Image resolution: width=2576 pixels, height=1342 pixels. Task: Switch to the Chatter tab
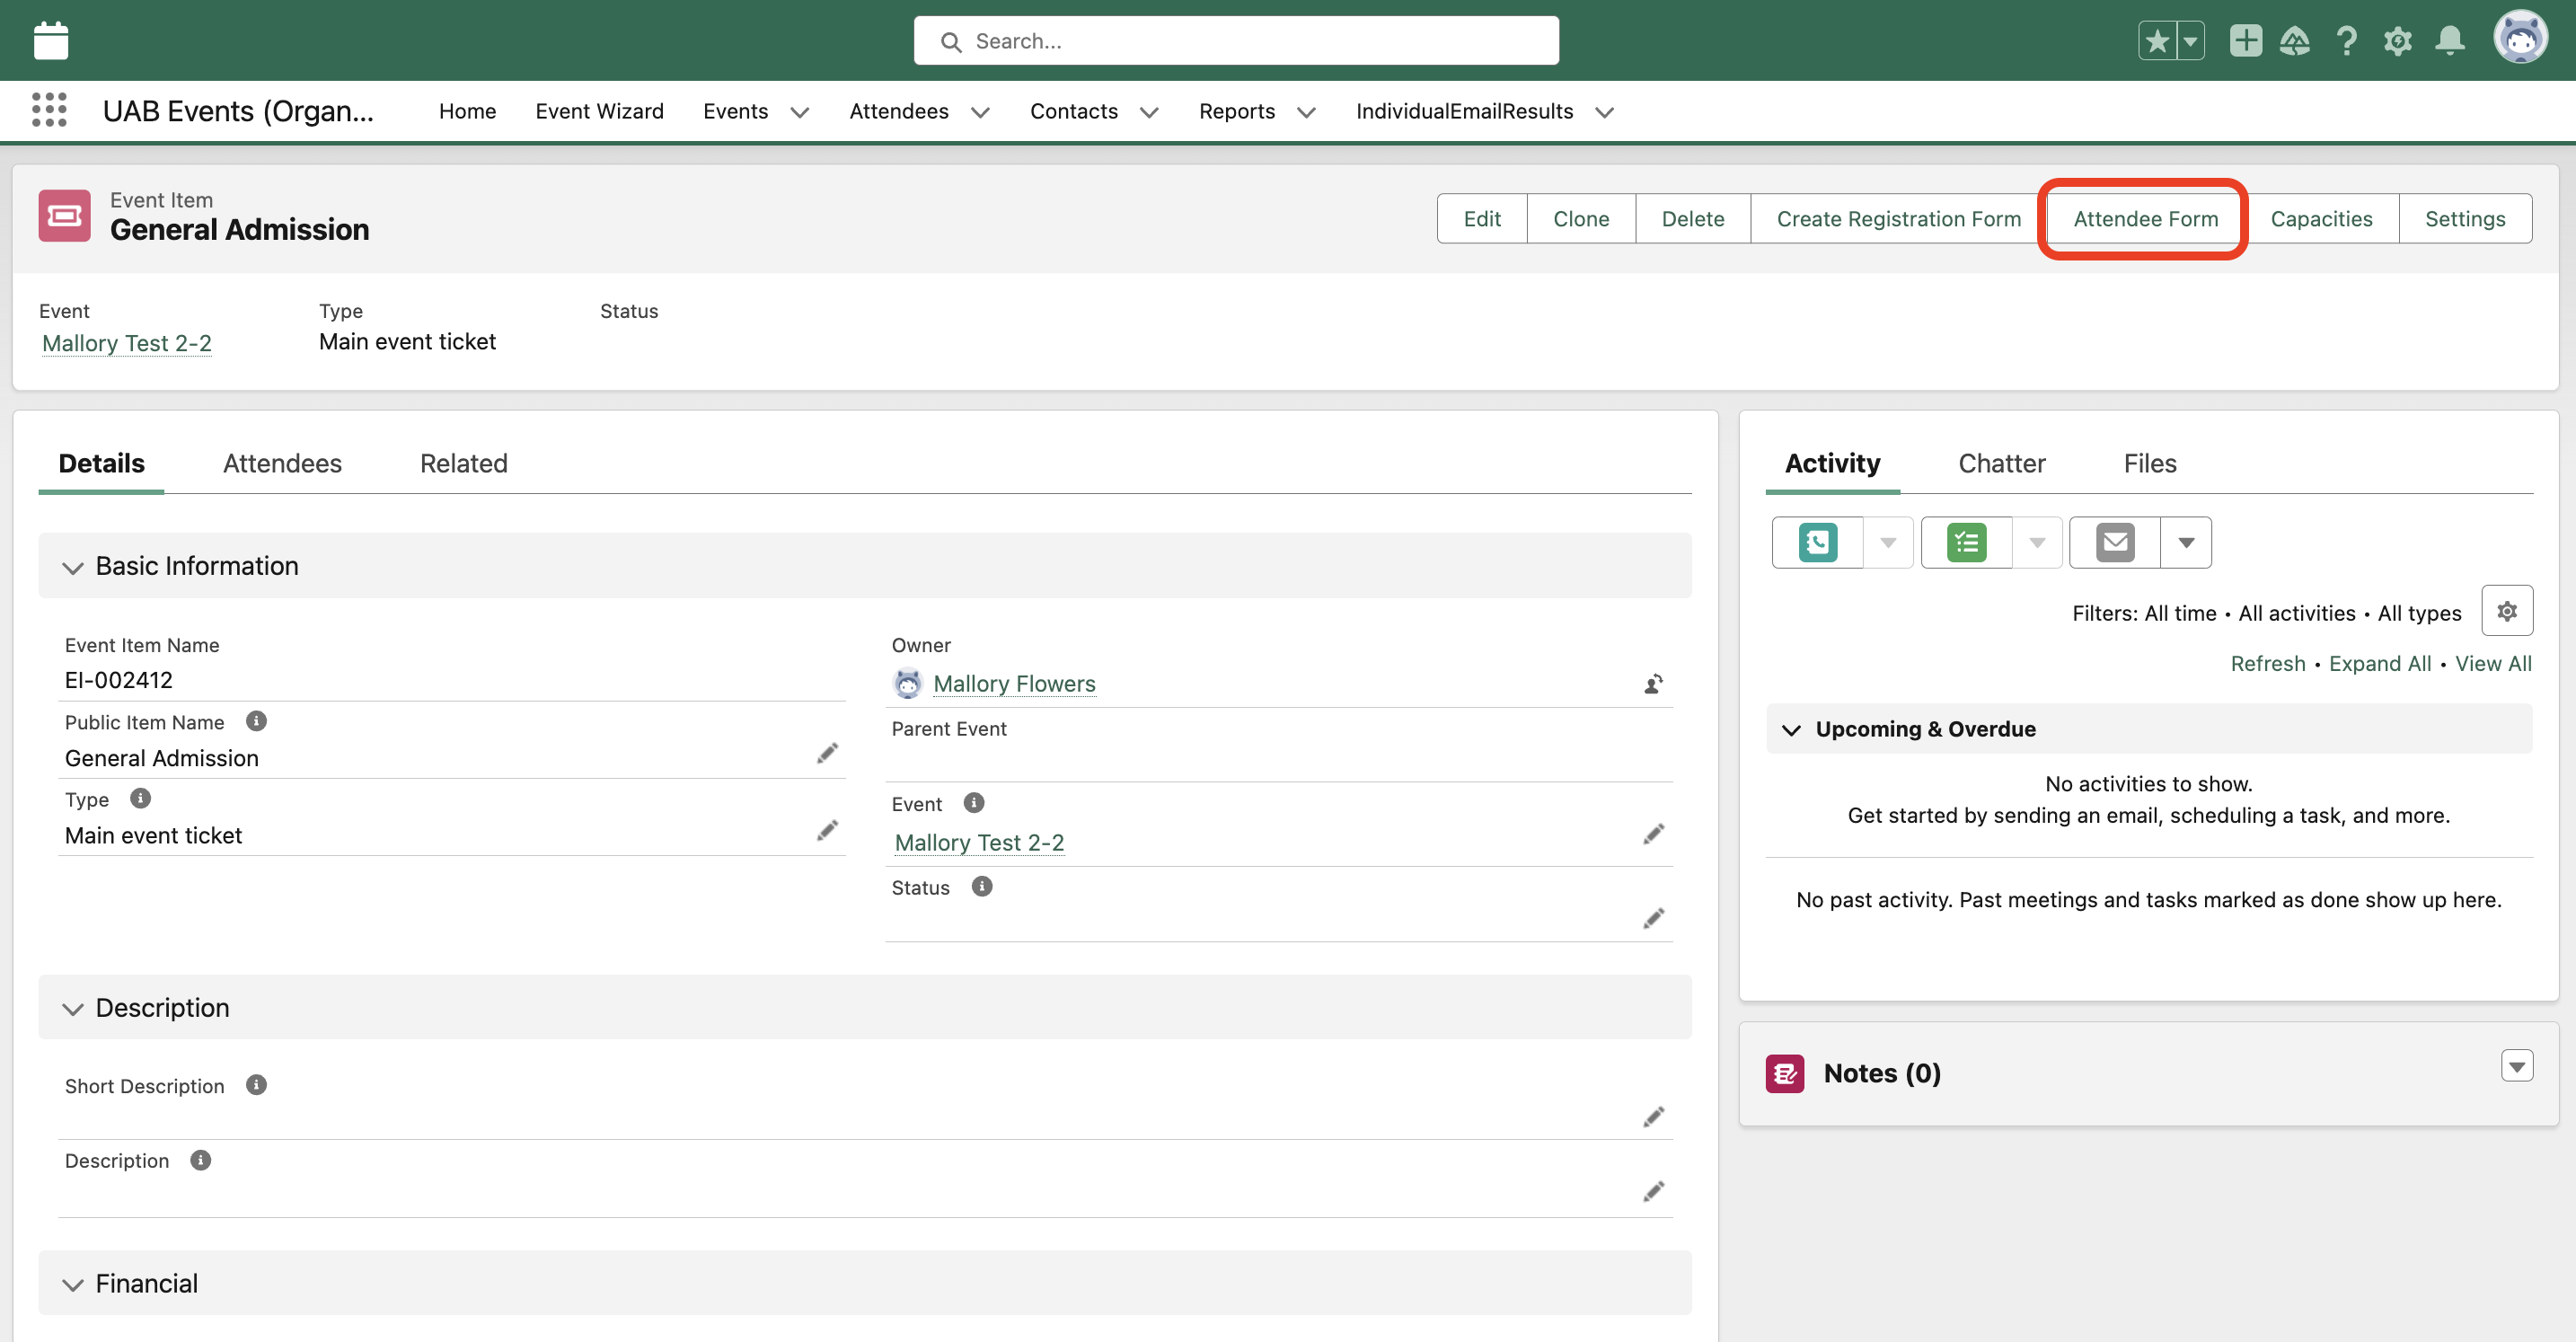click(x=2001, y=463)
